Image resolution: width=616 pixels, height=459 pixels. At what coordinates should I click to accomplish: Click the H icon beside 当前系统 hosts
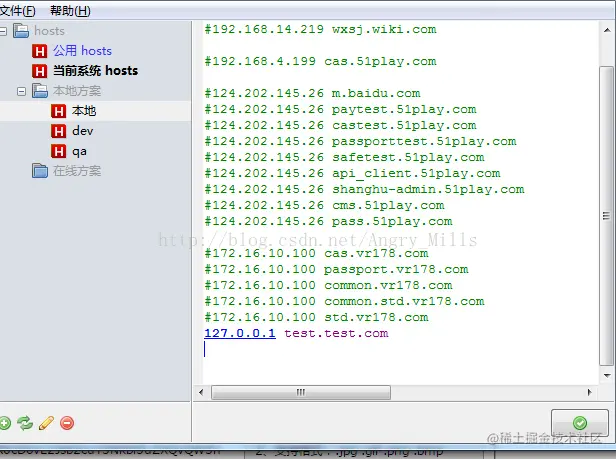[x=39, y=71]
